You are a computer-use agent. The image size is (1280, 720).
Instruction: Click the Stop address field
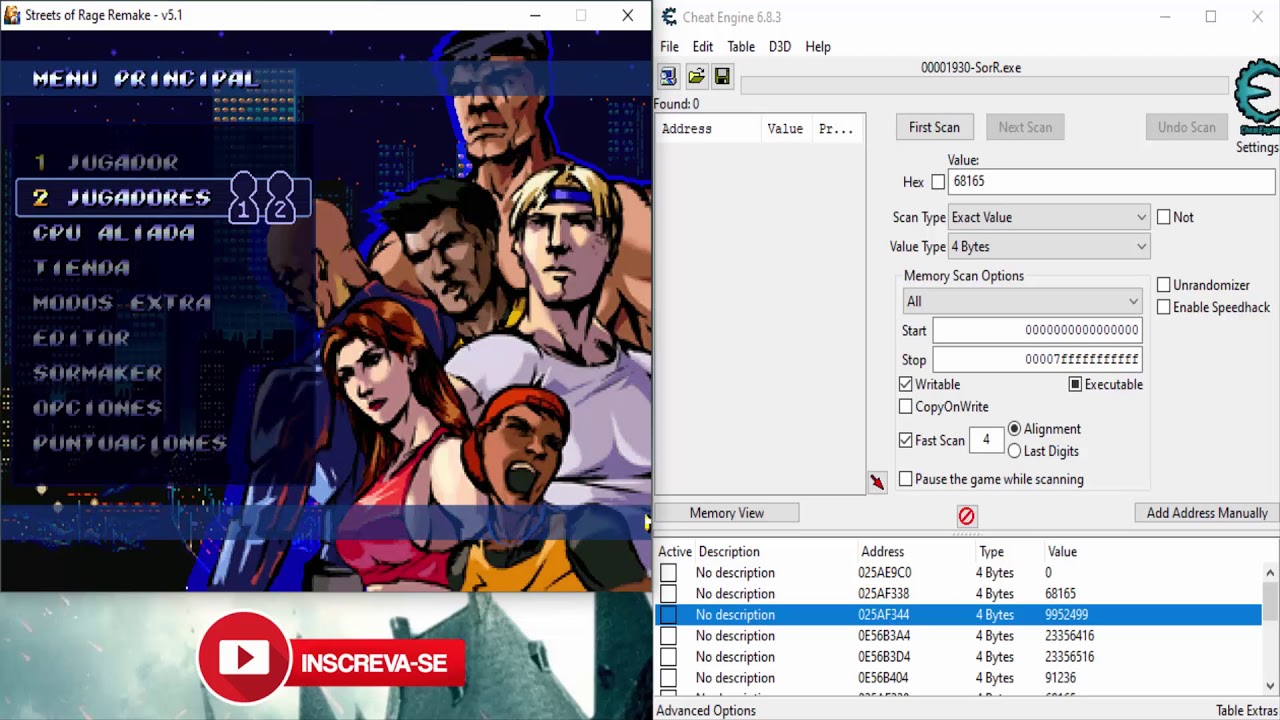(1037, 359)
